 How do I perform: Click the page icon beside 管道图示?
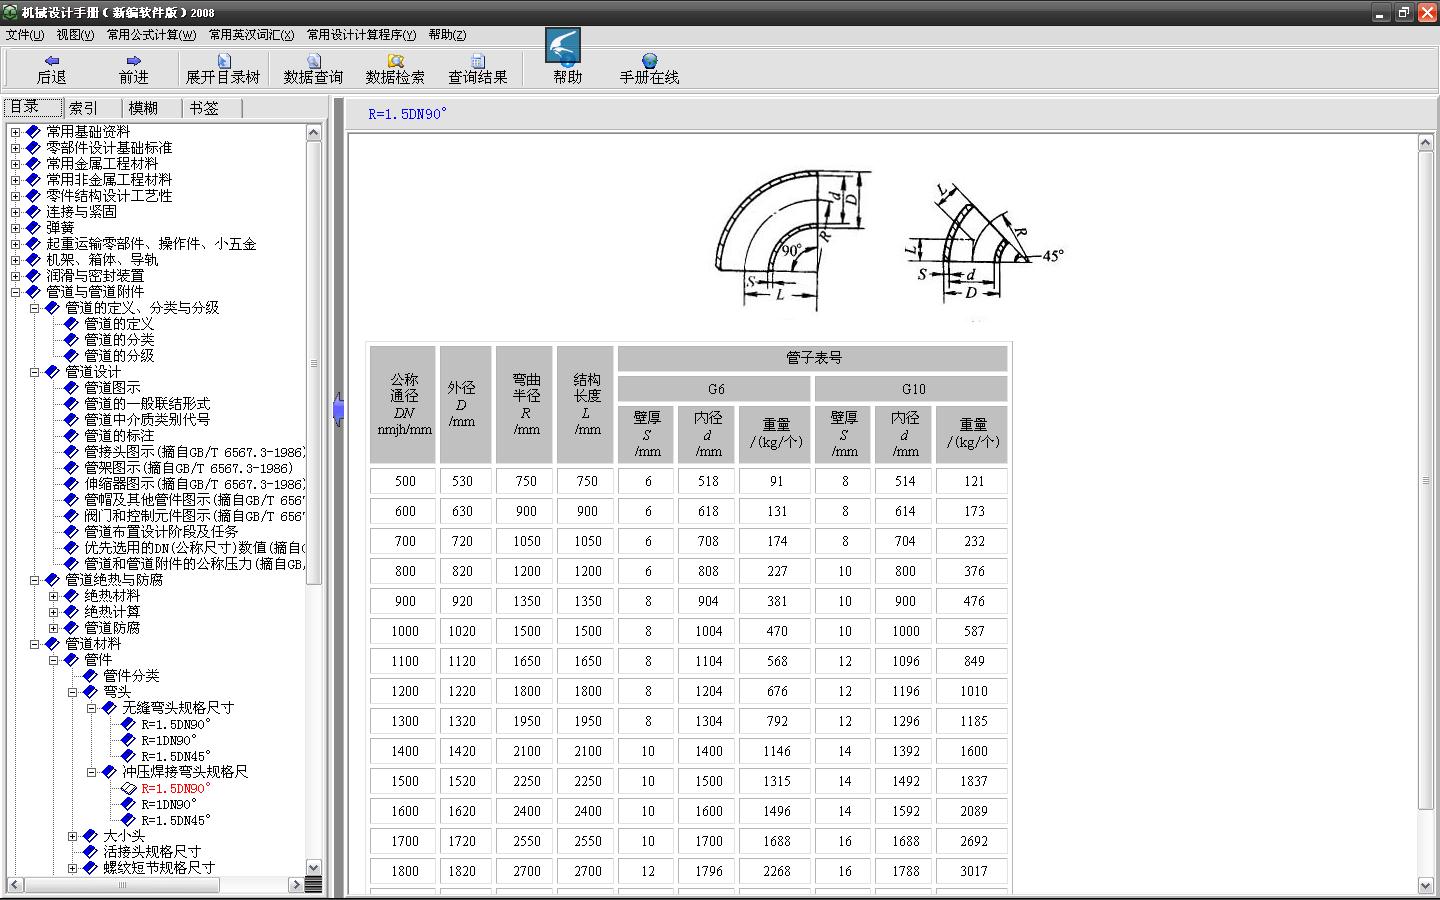point(71,388)
